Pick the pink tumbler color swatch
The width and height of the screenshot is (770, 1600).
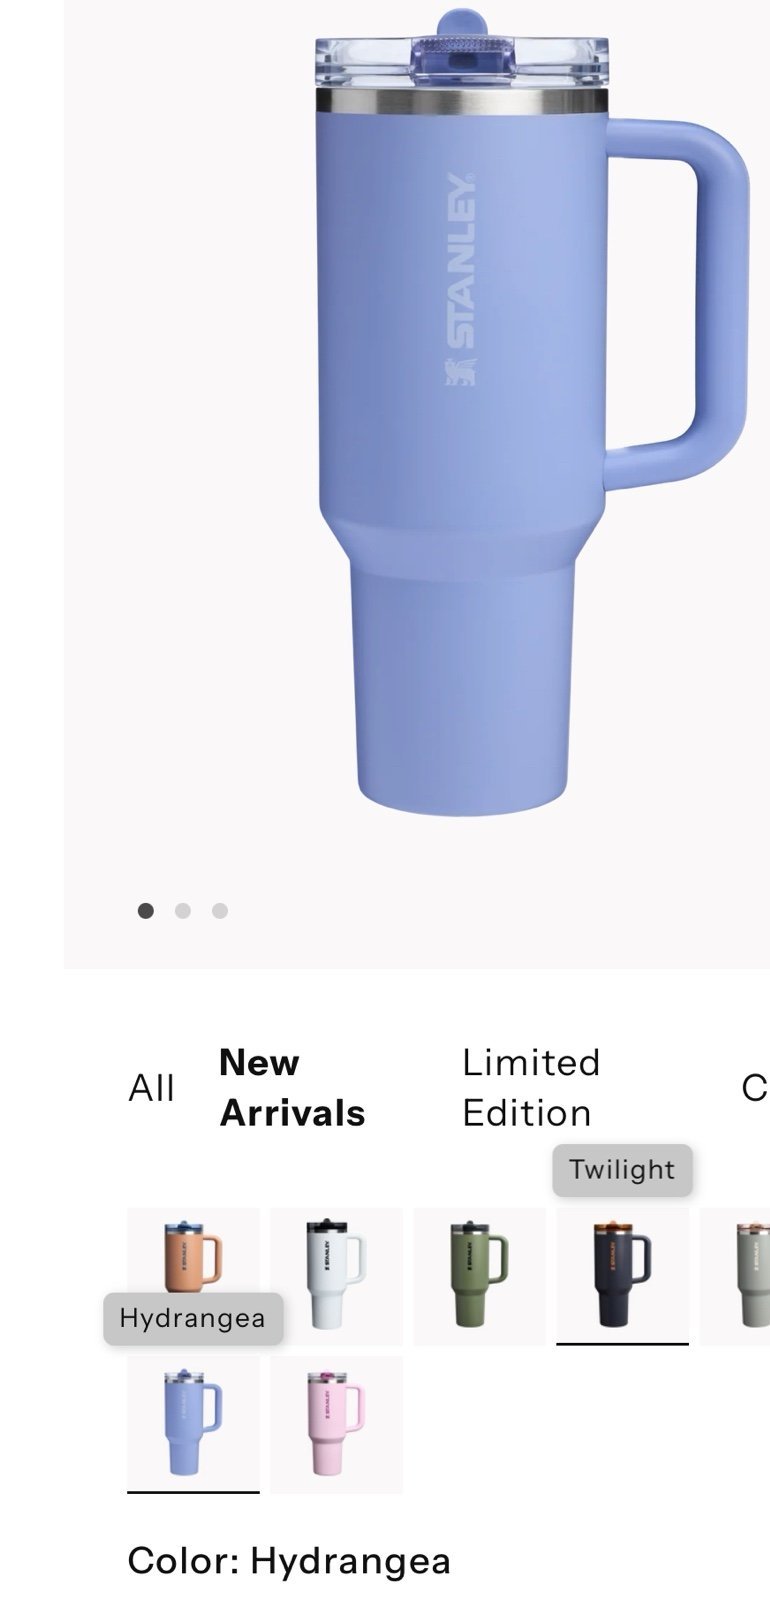coord(336,1424)
